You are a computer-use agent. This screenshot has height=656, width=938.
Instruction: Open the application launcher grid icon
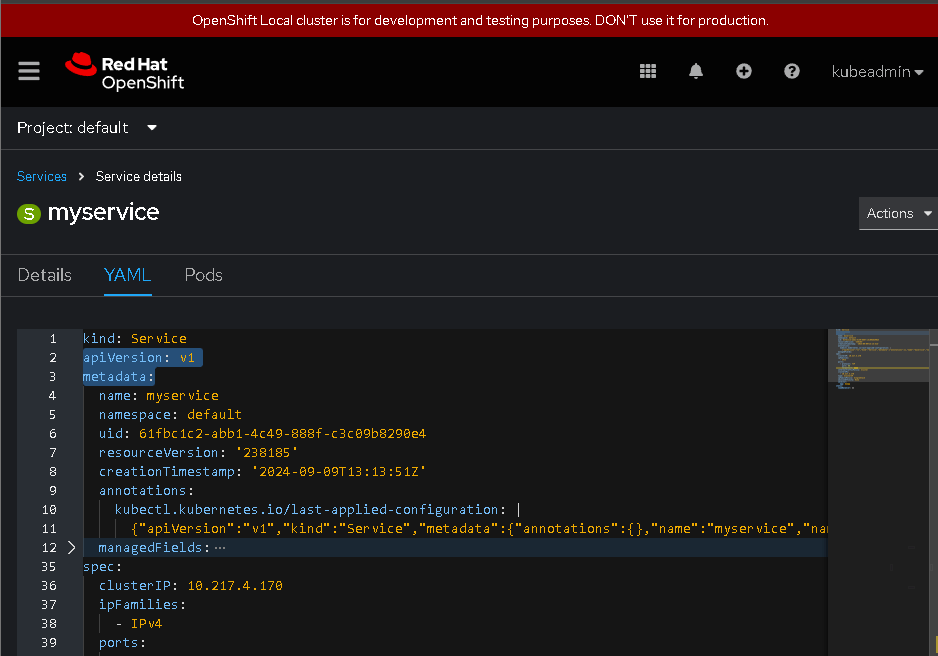[648, 71]
